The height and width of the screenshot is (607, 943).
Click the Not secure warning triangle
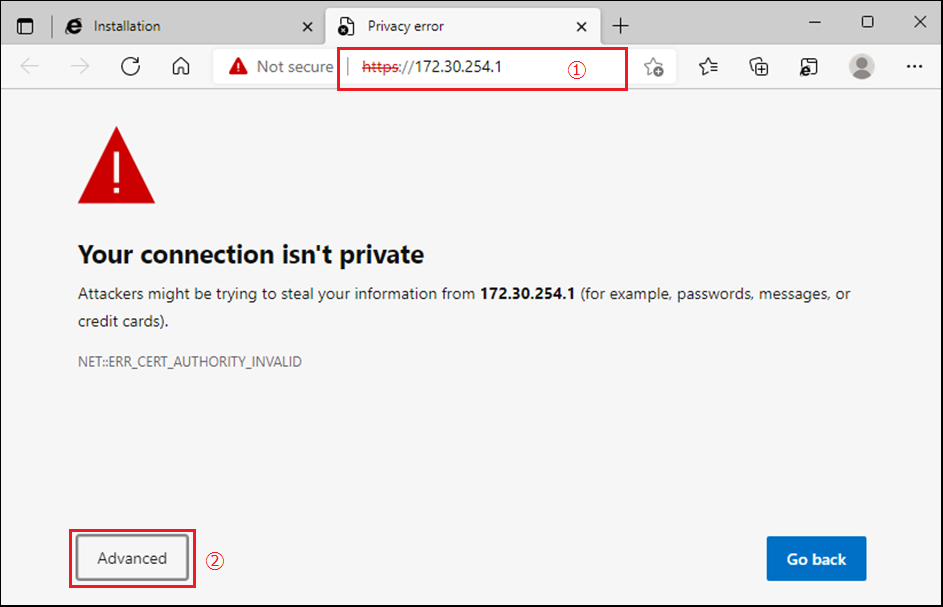pyautogui.click(x=238, y=66)
